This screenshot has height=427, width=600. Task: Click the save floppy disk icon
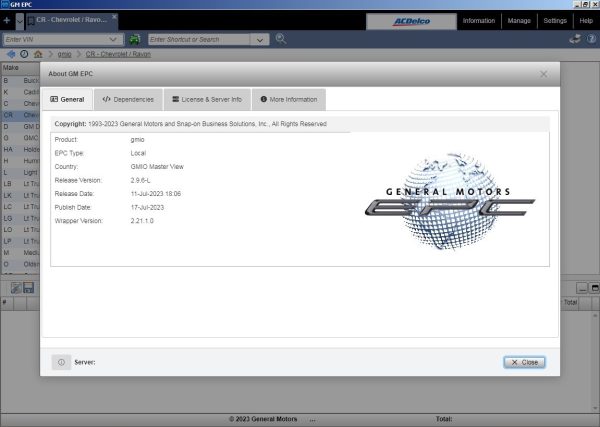[x=29, y=288]
